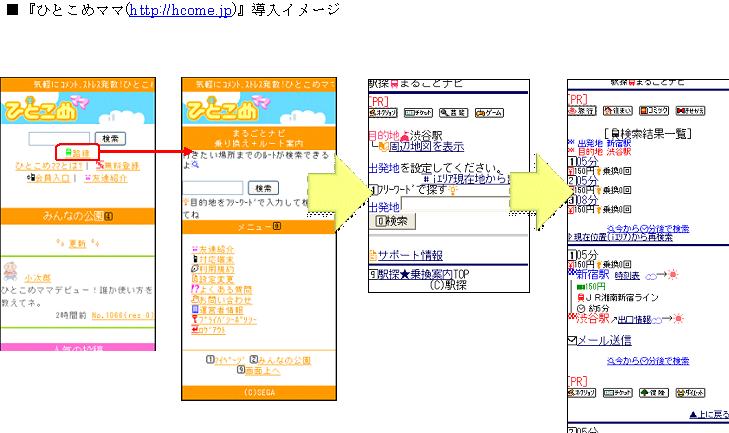Open the hcome.jp URL link in the title

(181, 10)
